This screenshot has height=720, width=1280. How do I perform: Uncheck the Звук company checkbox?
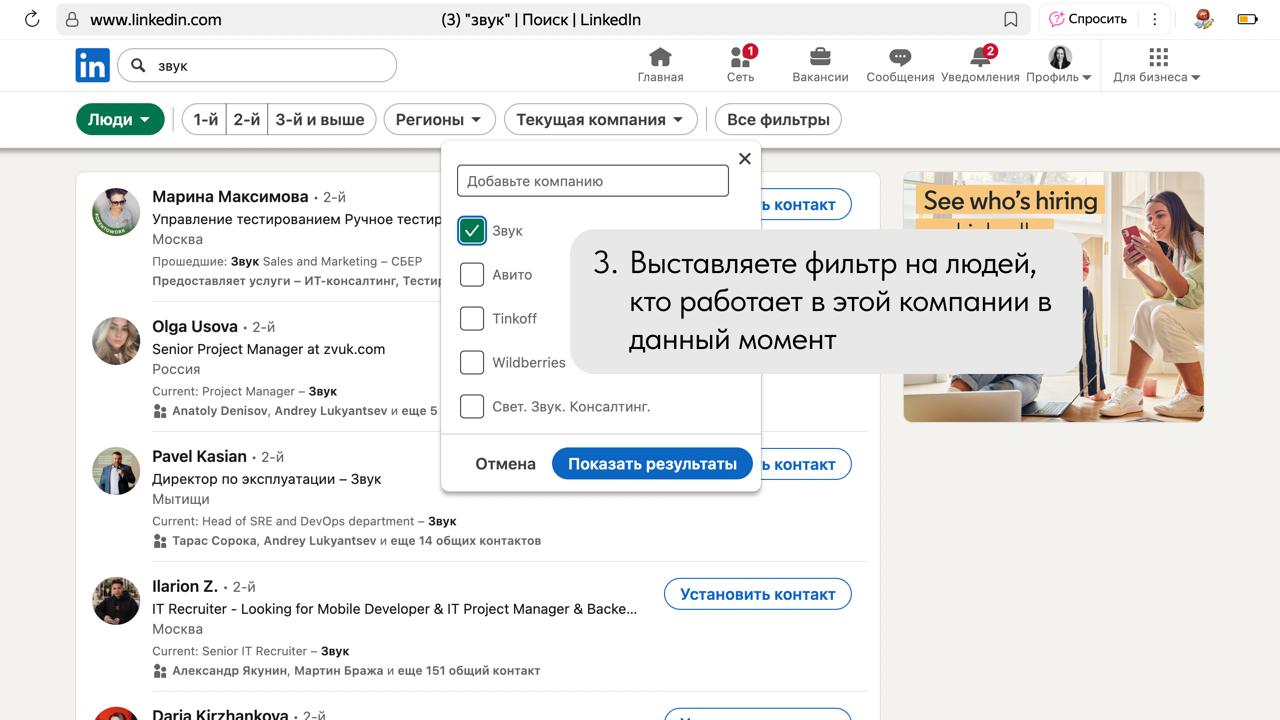click(x=472, y=231)
